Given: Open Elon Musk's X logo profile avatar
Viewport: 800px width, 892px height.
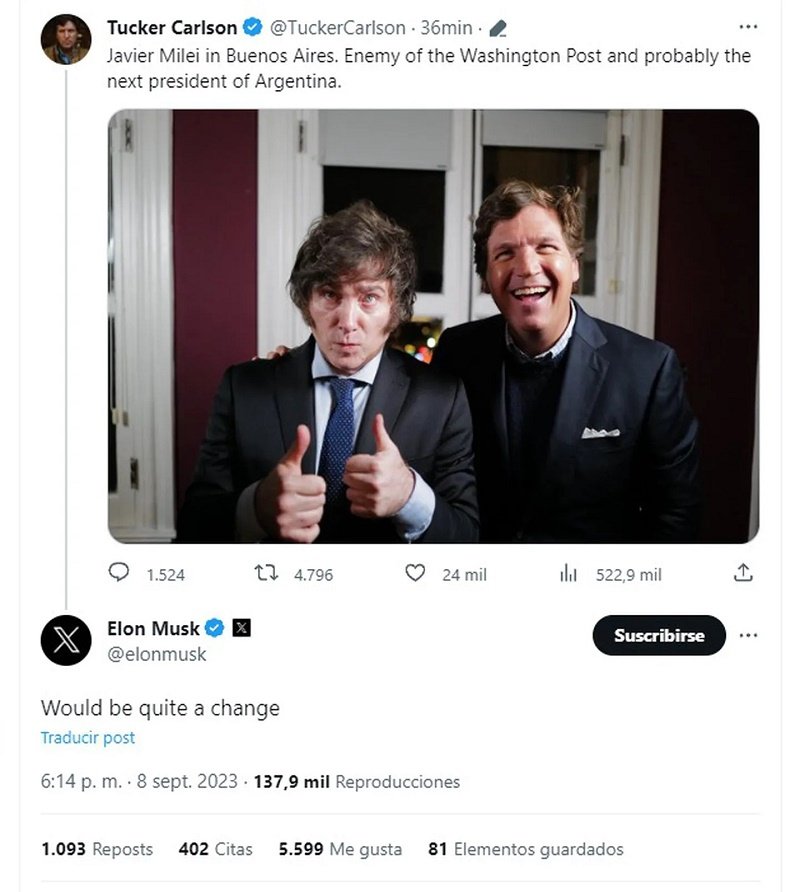Looking at the screenshot, I should click(x=66, y=640).
